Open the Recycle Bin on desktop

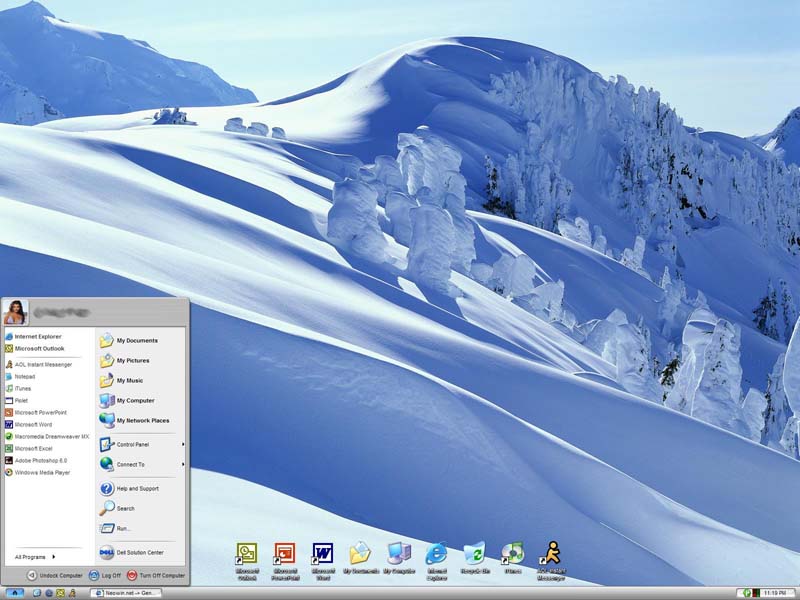coord(474,554)
